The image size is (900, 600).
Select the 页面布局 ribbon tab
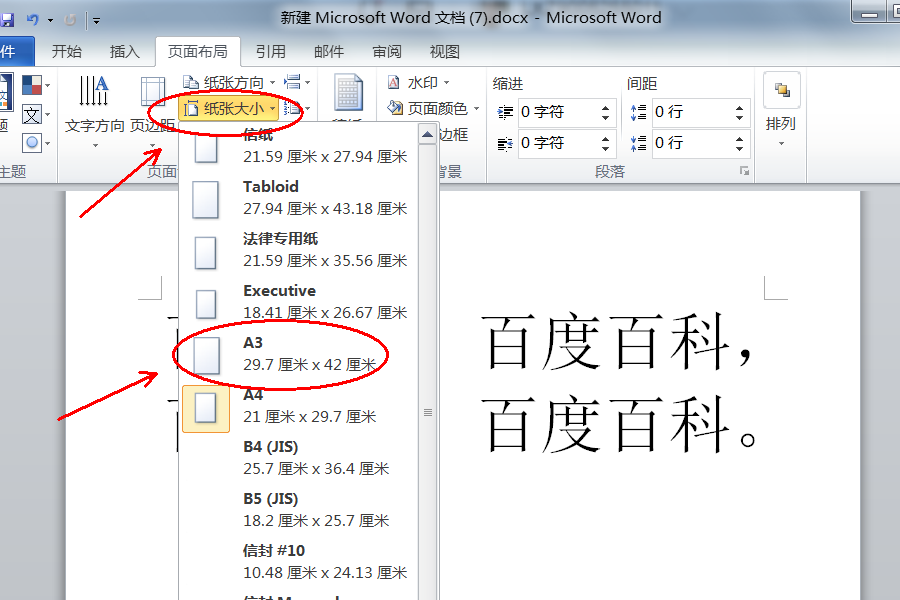(x=197, y=52)
